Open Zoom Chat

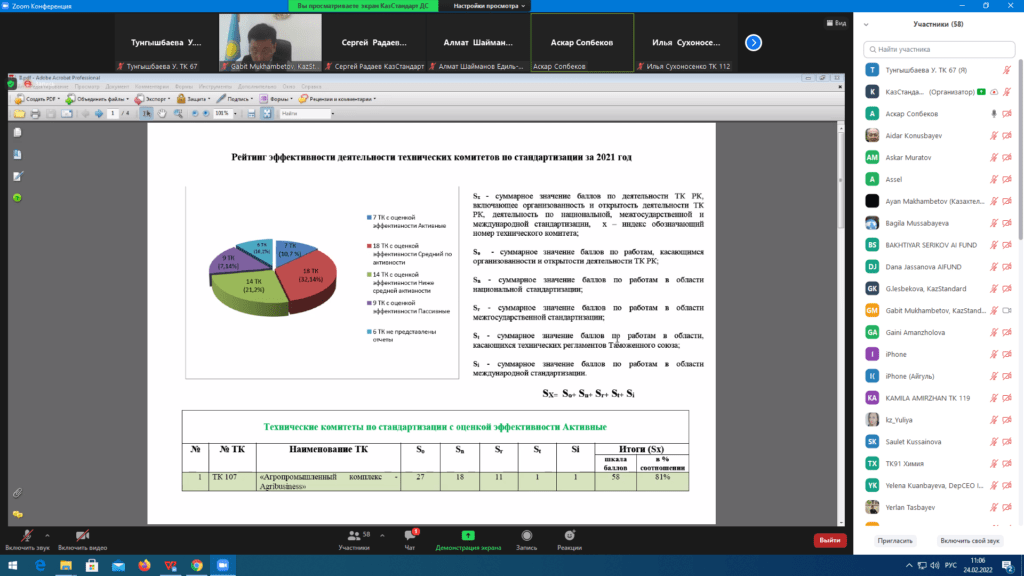click(x=410, y=540)
